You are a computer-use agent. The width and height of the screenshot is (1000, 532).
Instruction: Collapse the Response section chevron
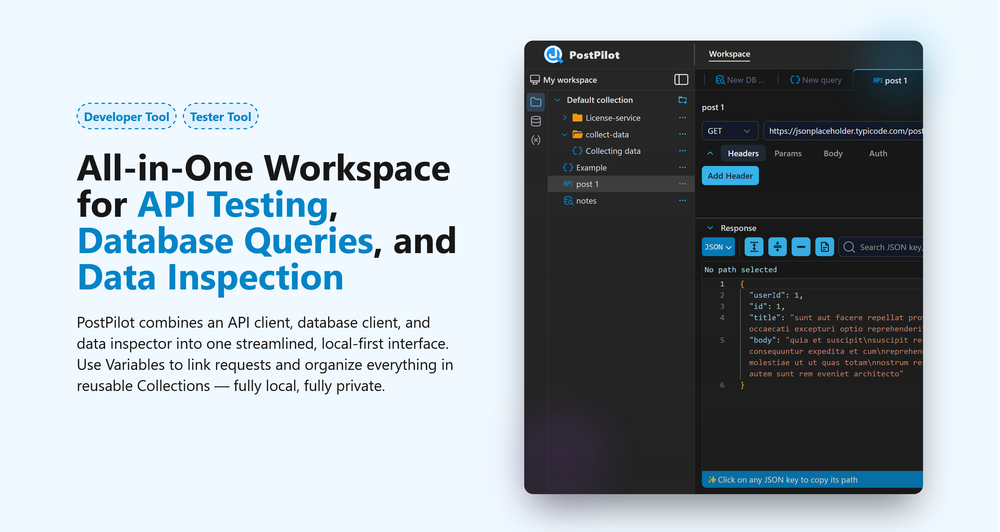pyautogui.click(x=710, y=228)
